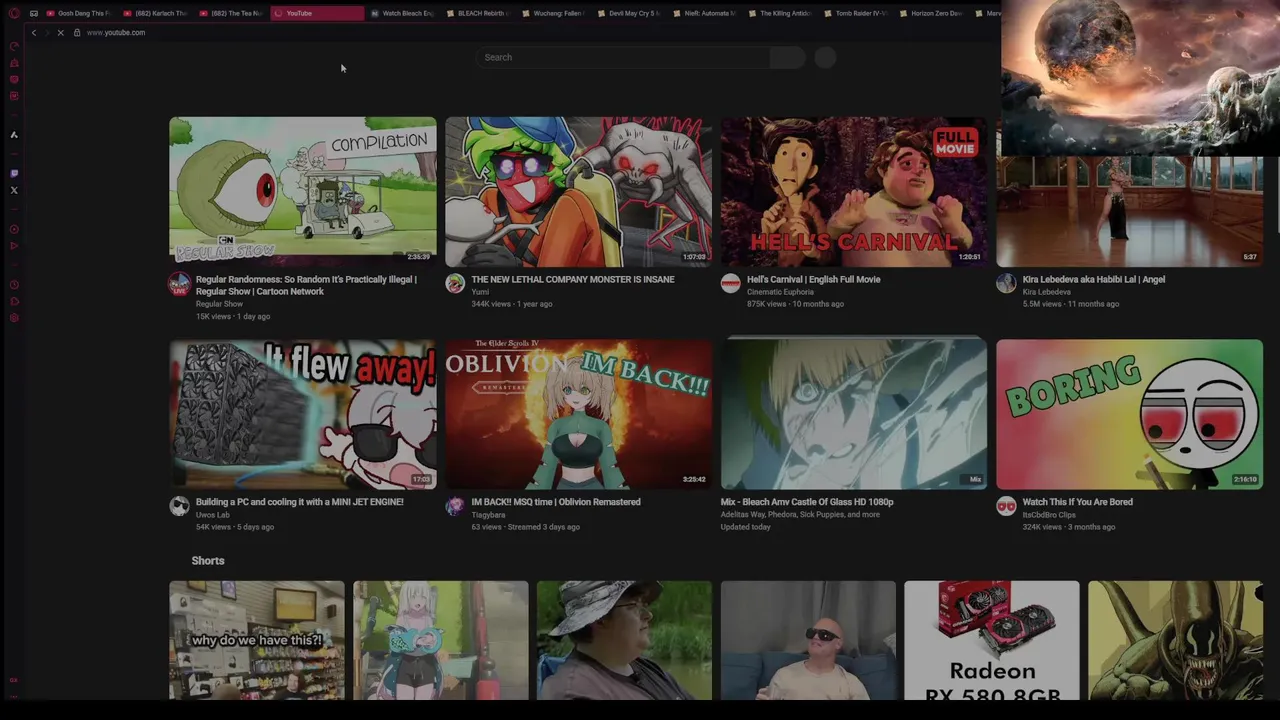Open Mix - Bleach Amv Castle Of Glass
1280x720 pixels.
point(807,502)
